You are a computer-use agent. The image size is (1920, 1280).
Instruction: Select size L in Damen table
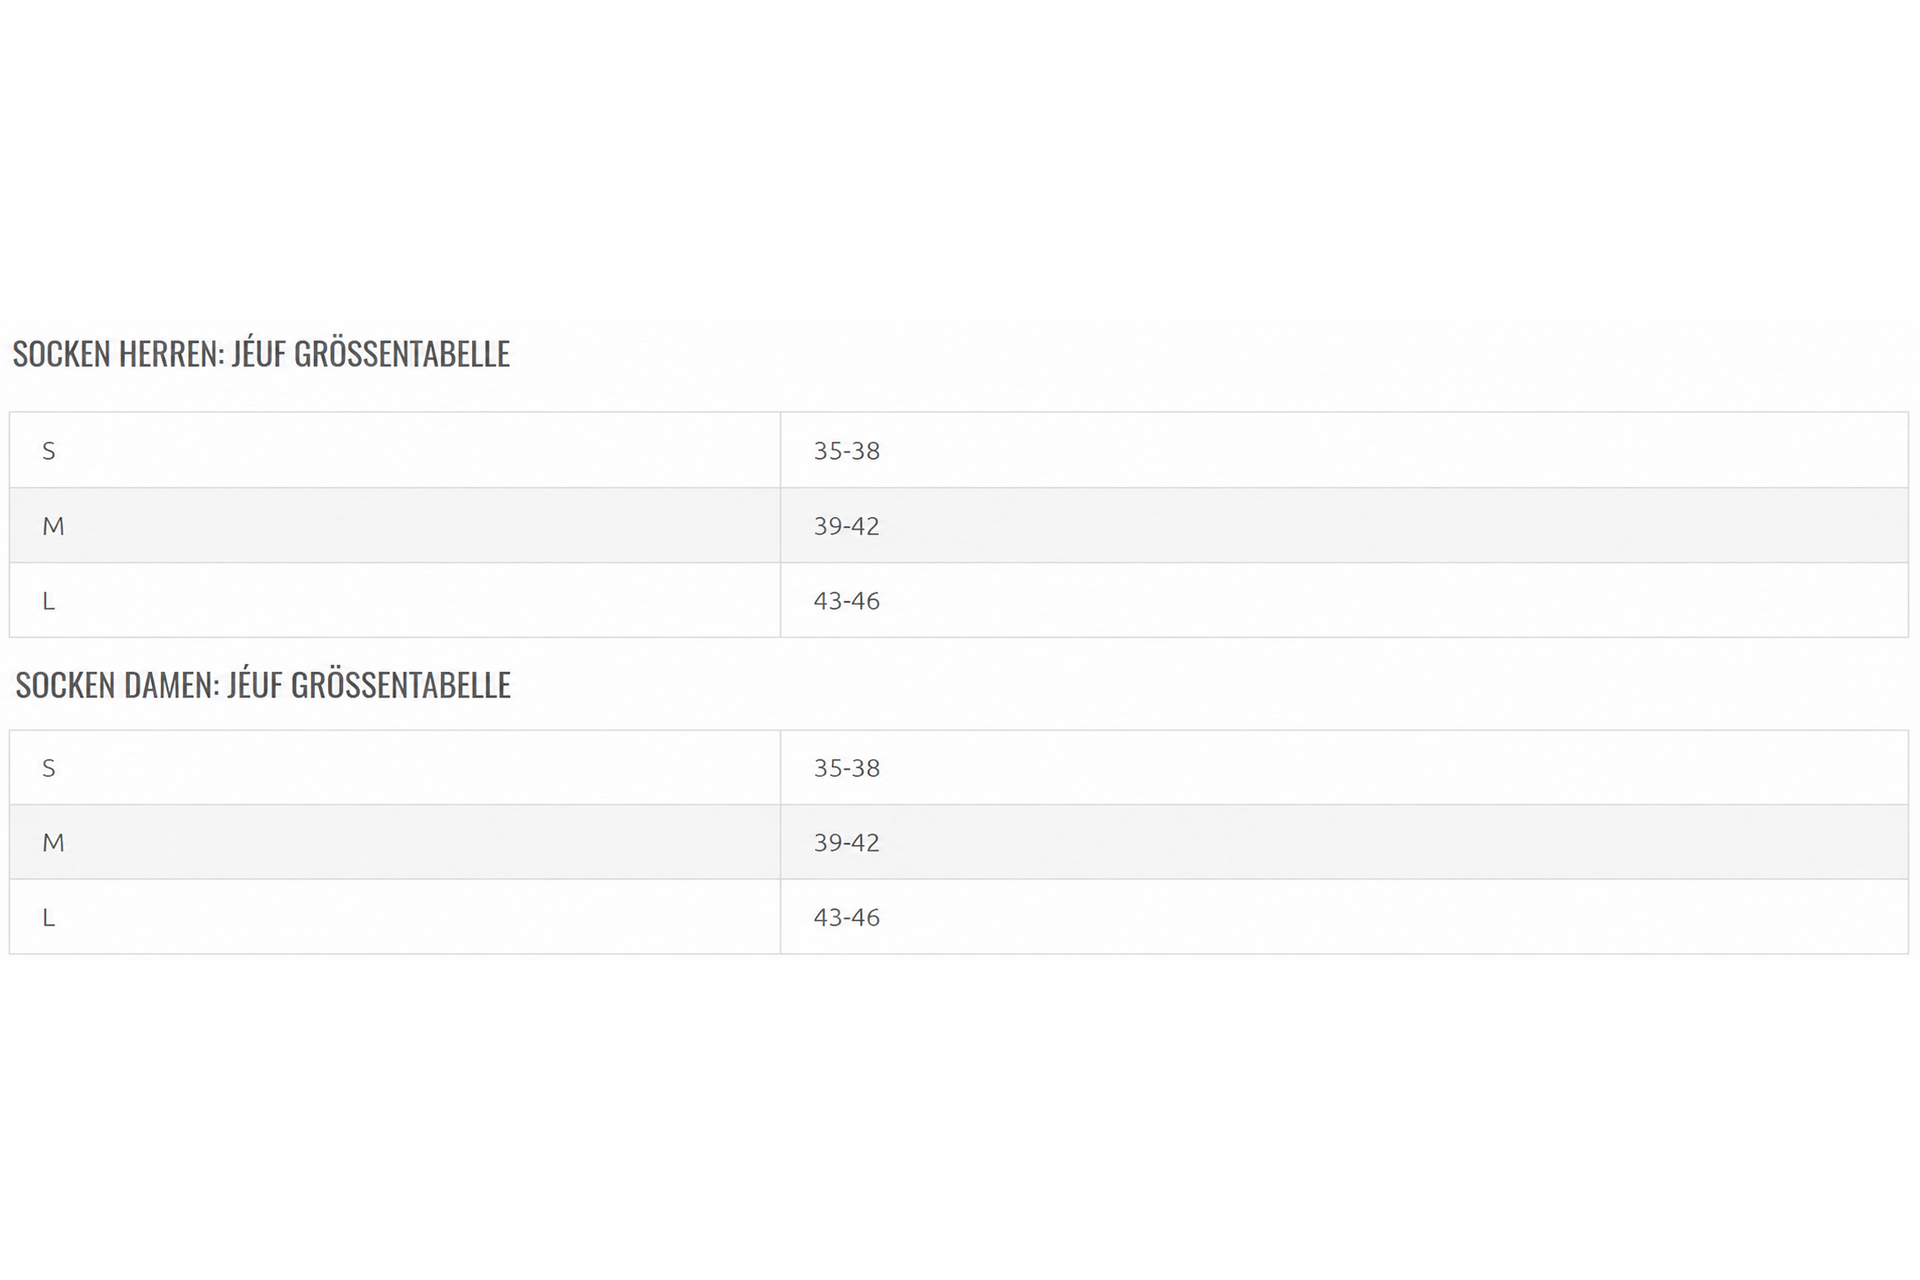tap(48, 918)
